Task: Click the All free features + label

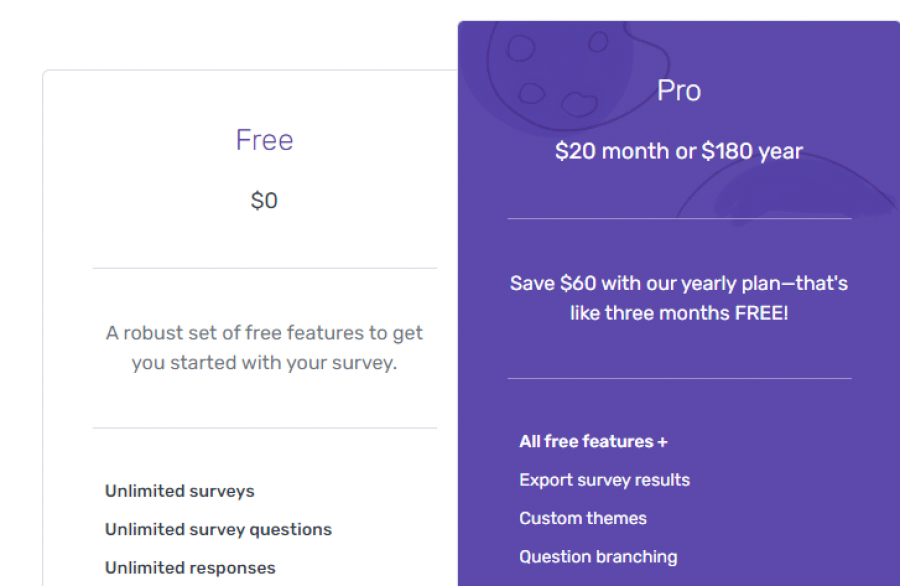Action: pos(593,441)
